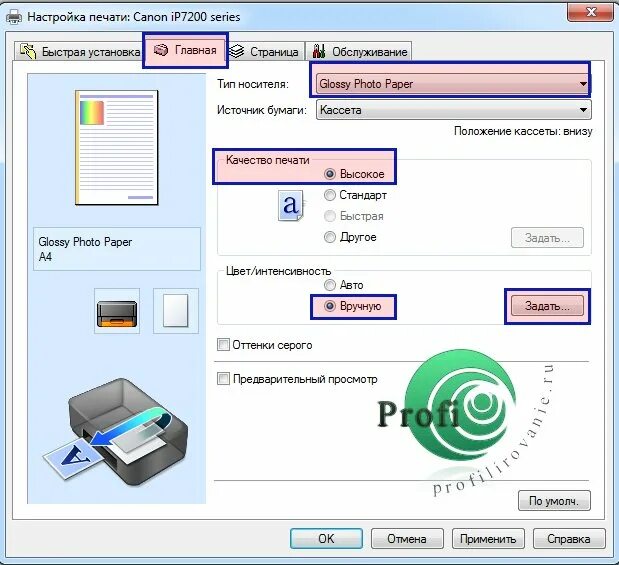The width and height of the screenshot is (619, 565).
Task: Click the blank paper sheet icon
Action: pos(176,311)
